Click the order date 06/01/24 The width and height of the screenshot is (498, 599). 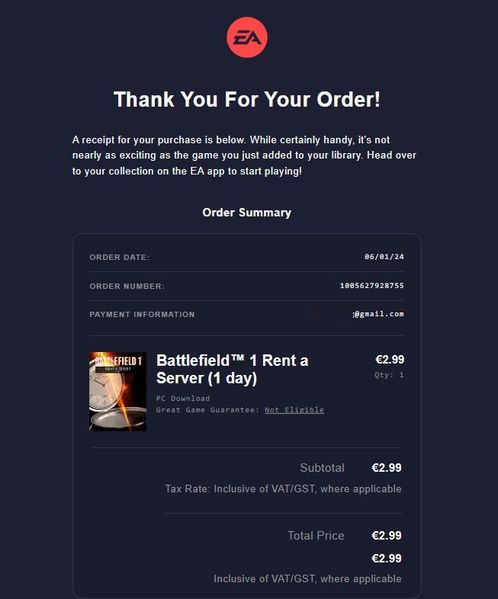tap(384, 257)
